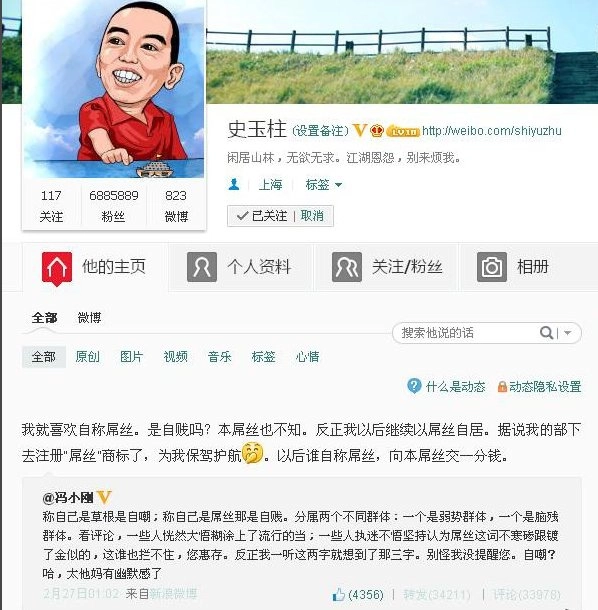The width and height of the screenshot is (598, 610).
Task: Click the 相册 camera icon
Action: click(x=492, y=267)
